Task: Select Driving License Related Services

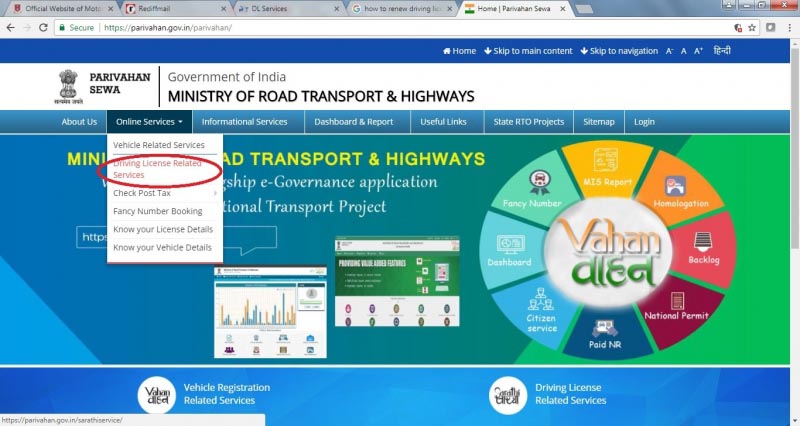Action: (165, 169)
